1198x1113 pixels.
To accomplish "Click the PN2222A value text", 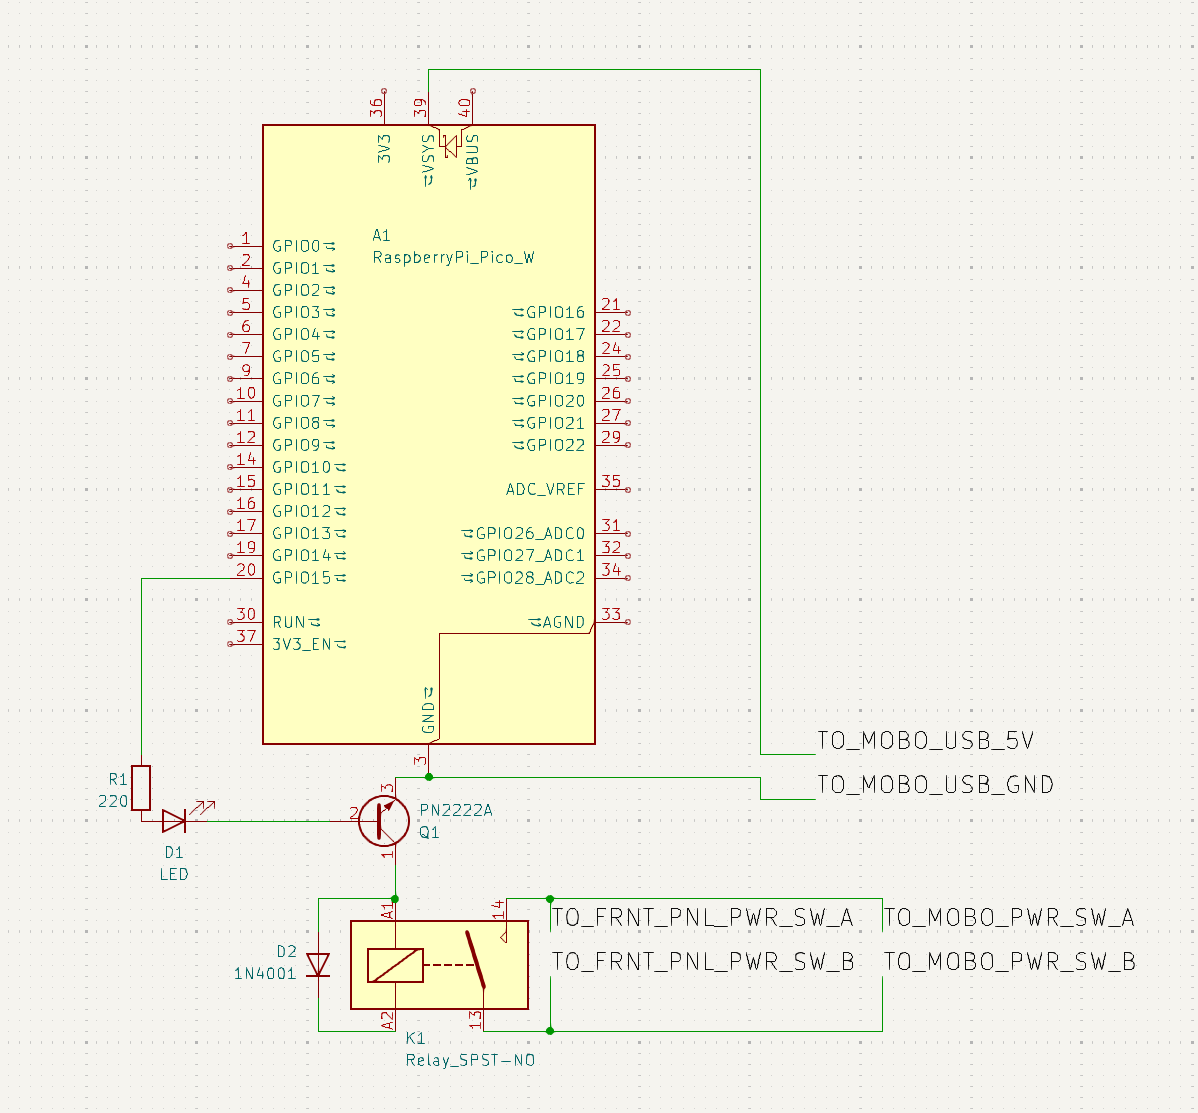I will 456,810.
